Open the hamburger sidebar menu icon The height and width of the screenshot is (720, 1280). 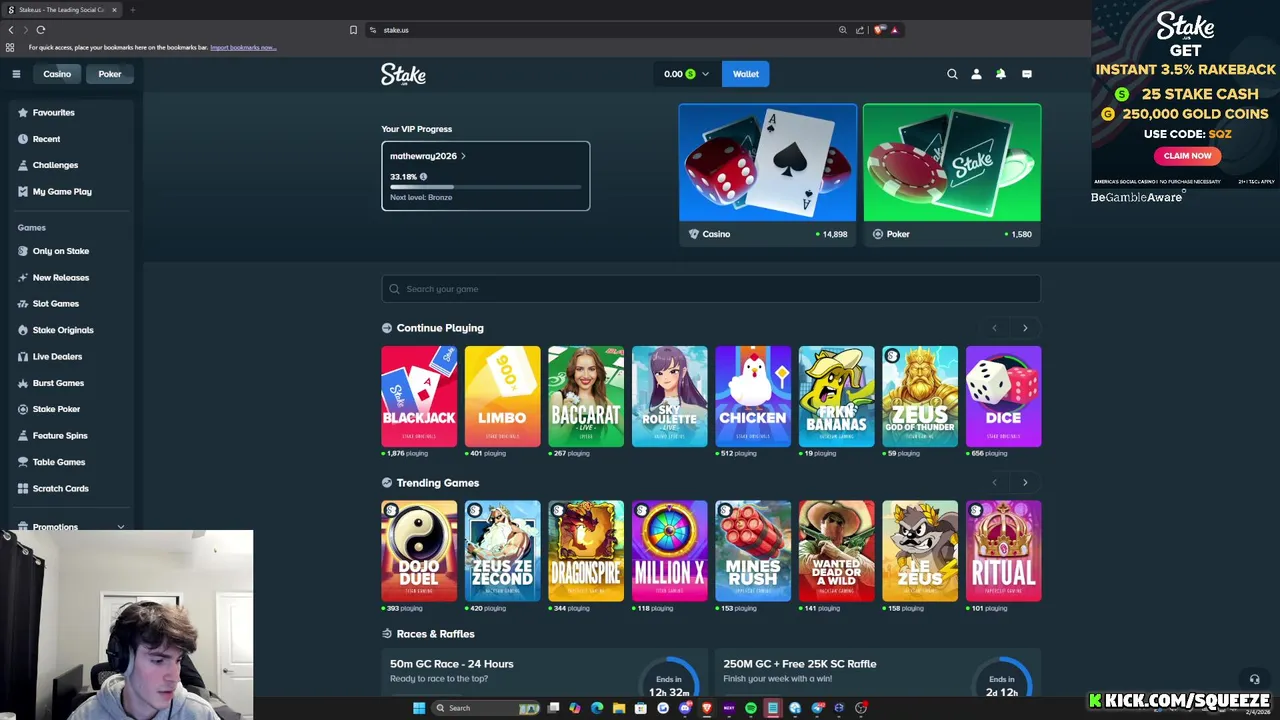[16, 74]
